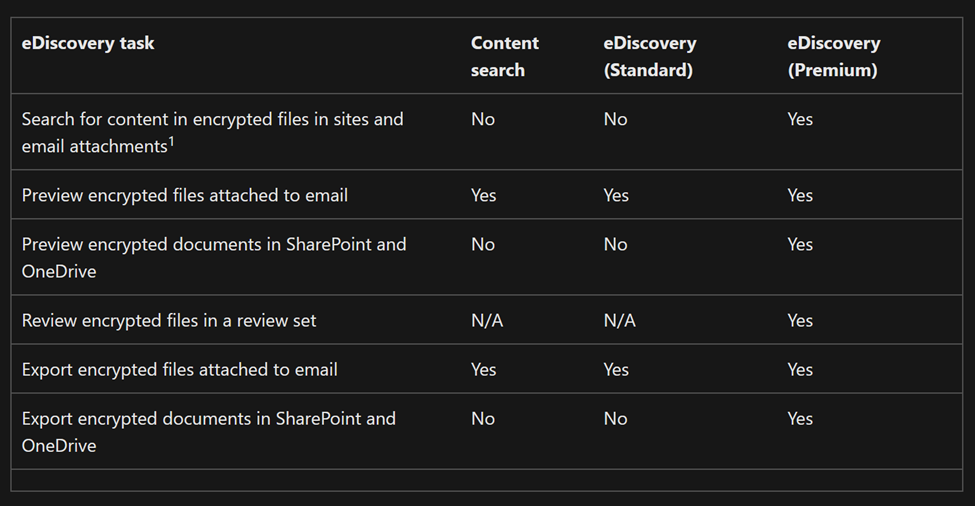Click 'Export encrypted files attached to email' cell
This screenshot has height=506, width=975.
point(180,370)
